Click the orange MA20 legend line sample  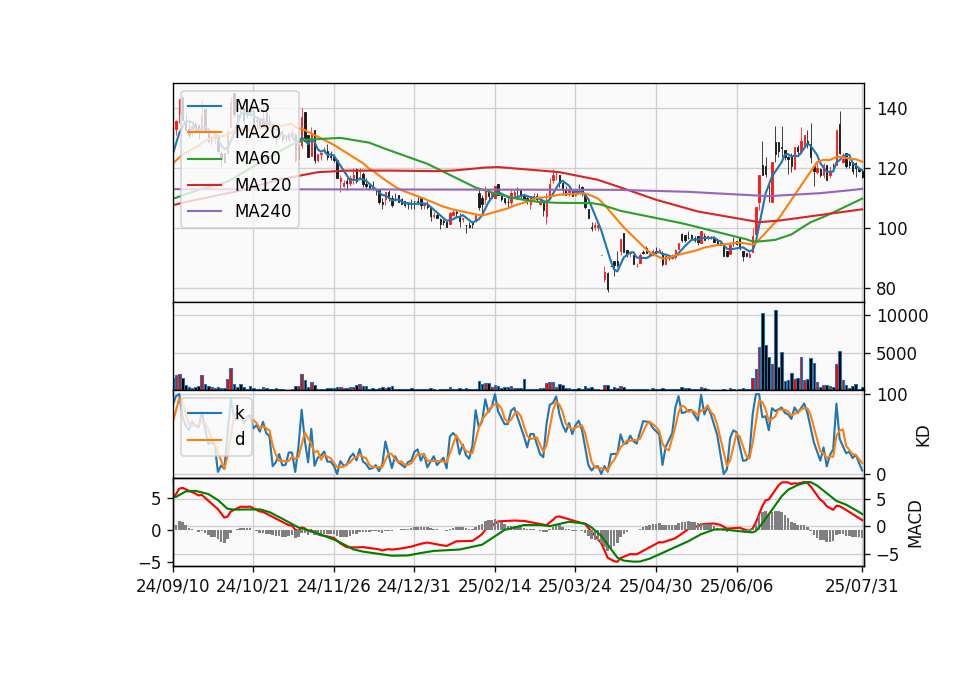(x=204, y=132)
